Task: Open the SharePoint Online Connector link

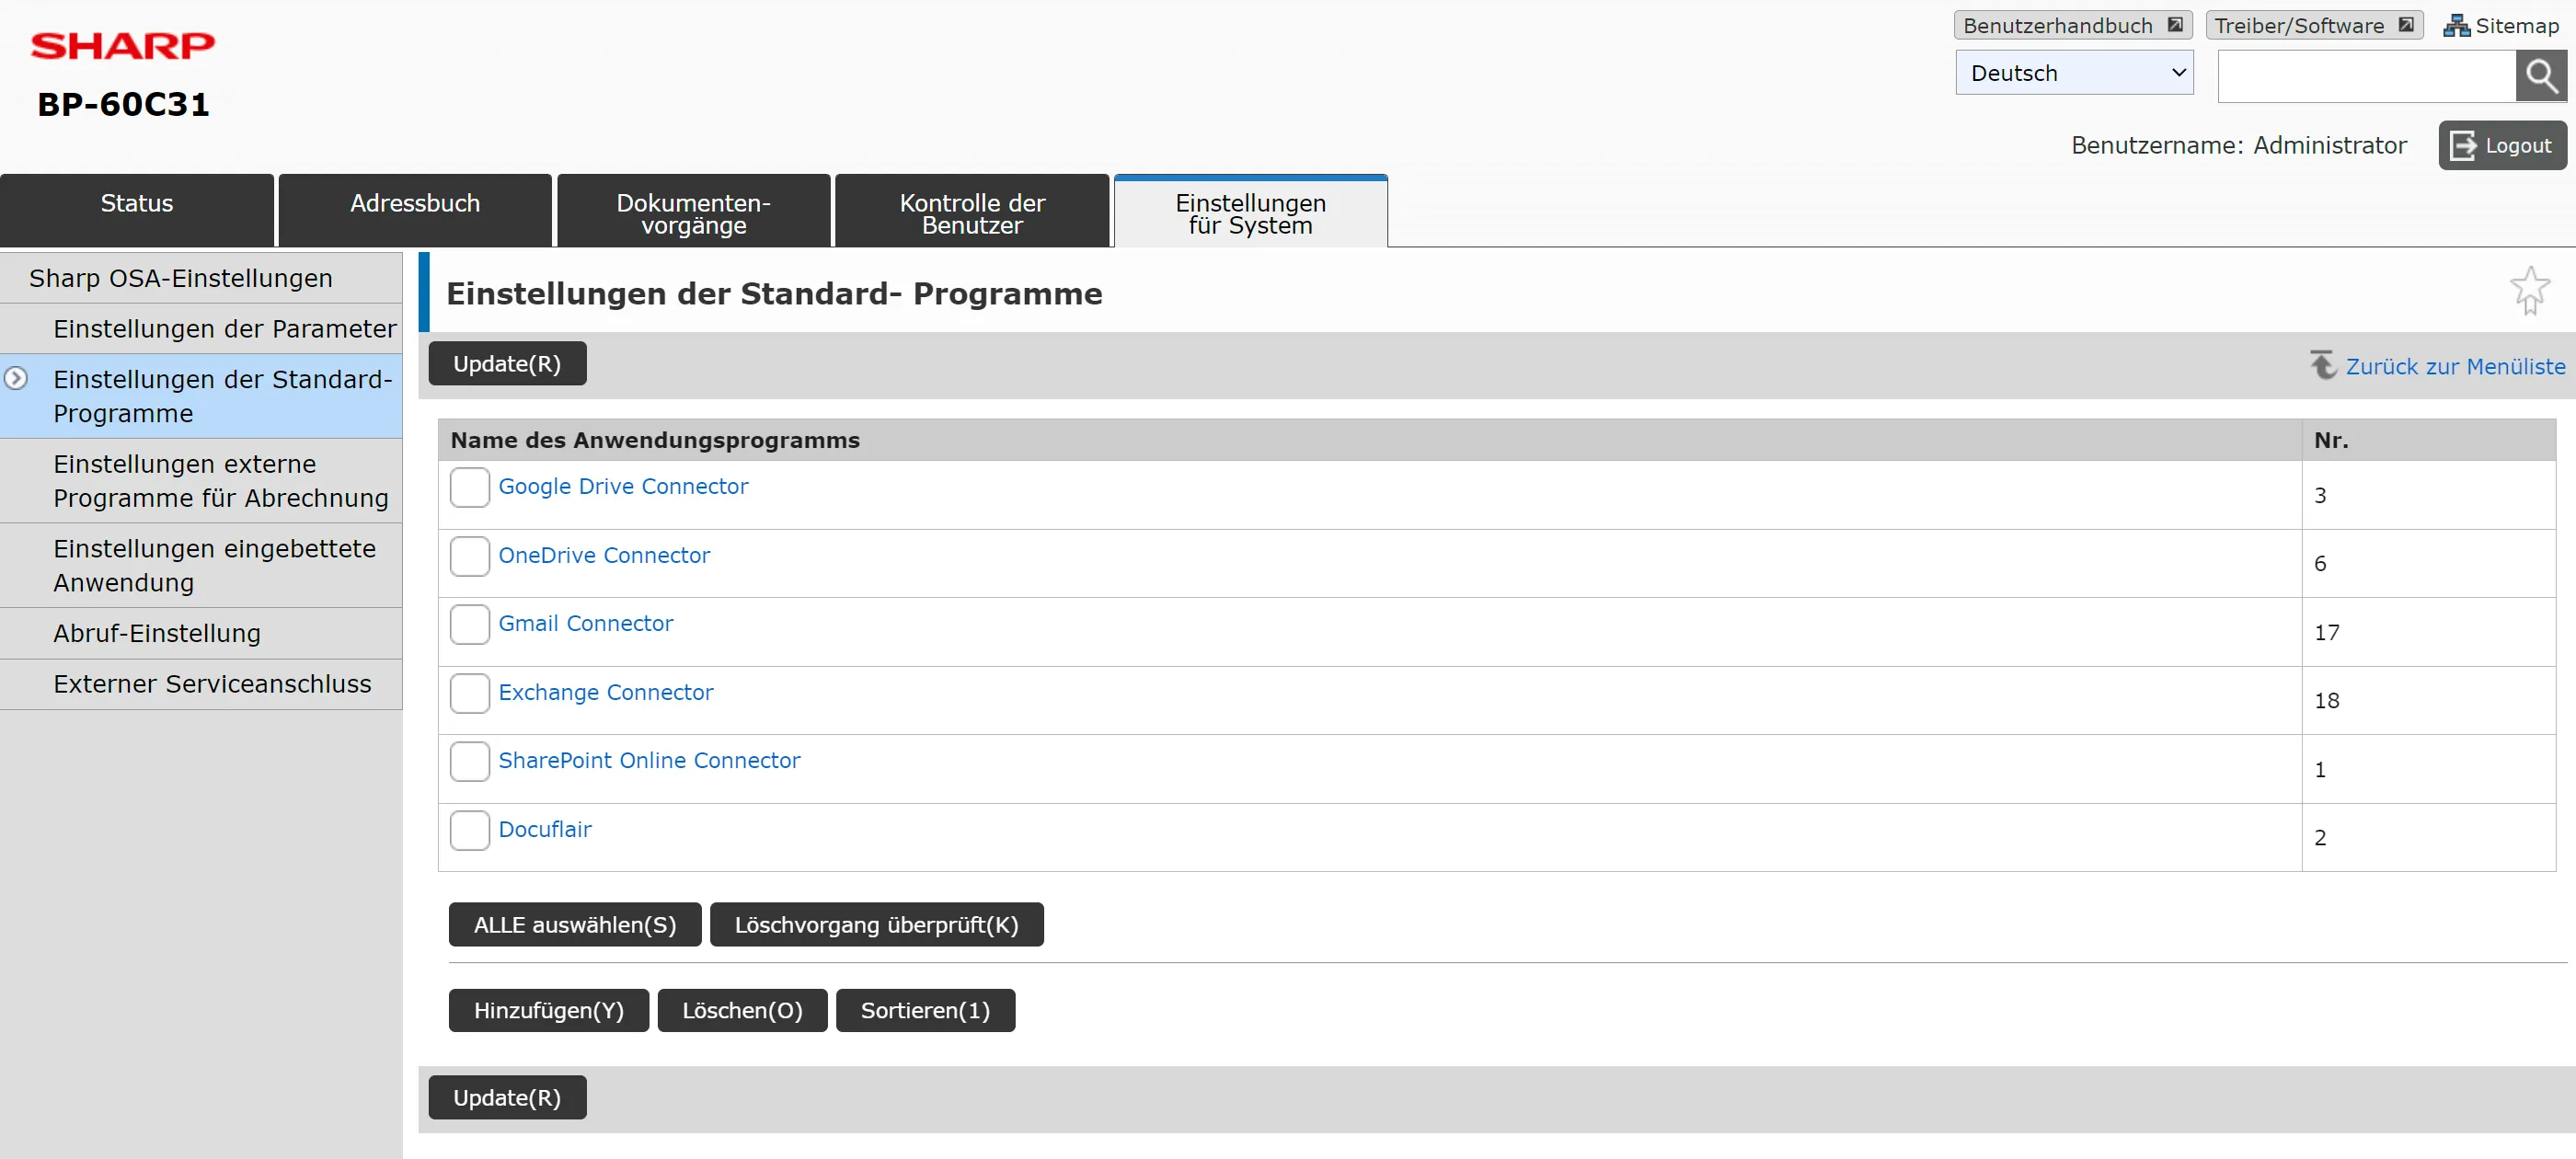Action: [649, 760]
